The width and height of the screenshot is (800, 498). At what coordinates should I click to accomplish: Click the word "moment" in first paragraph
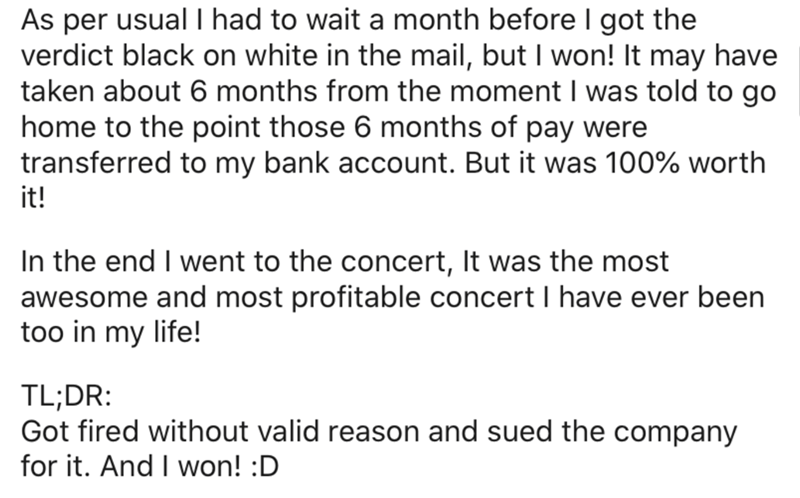tap(505, 92)
